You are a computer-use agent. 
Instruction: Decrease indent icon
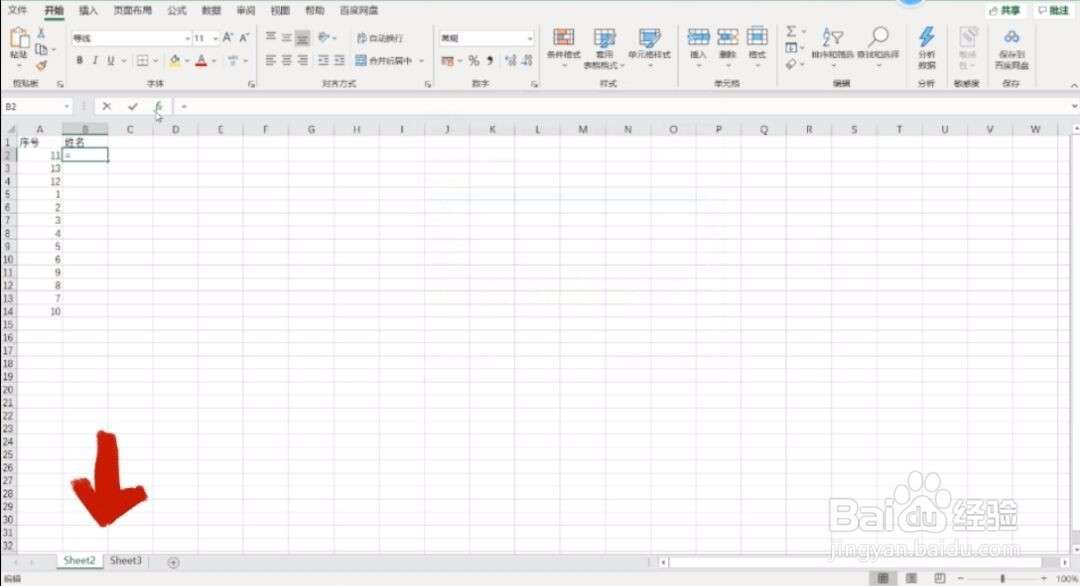coord(323,61)
